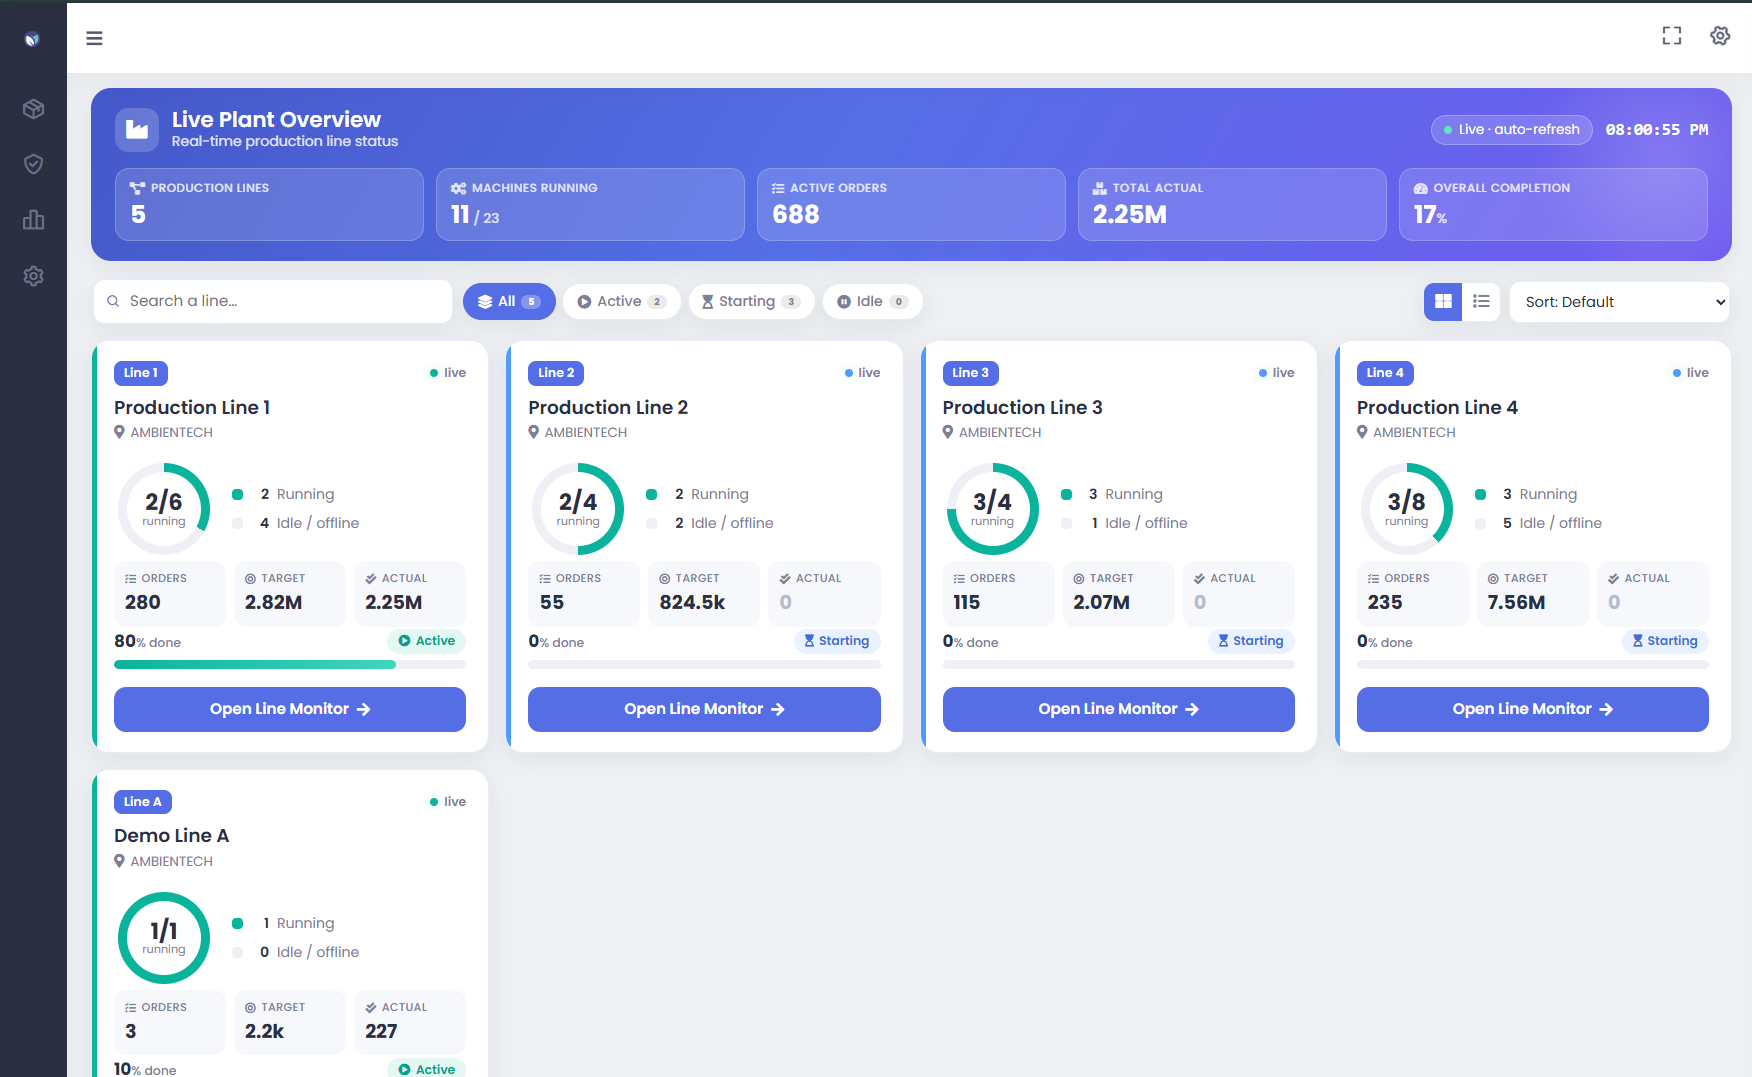Click the Machines Running stat card

[590, 204]
